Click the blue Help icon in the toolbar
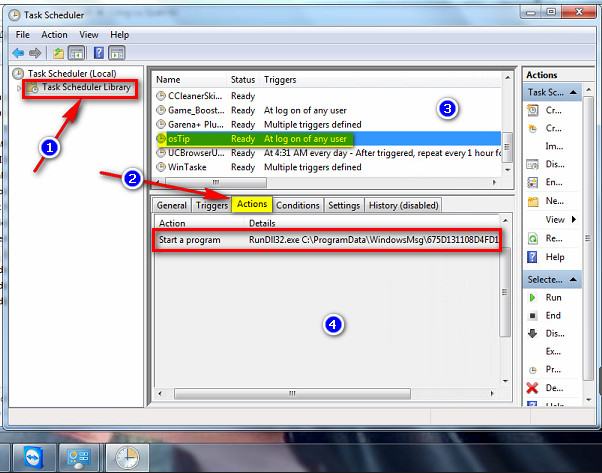Image resolution: width=602 pixels, height=473 pixels. tap(97, 53)
